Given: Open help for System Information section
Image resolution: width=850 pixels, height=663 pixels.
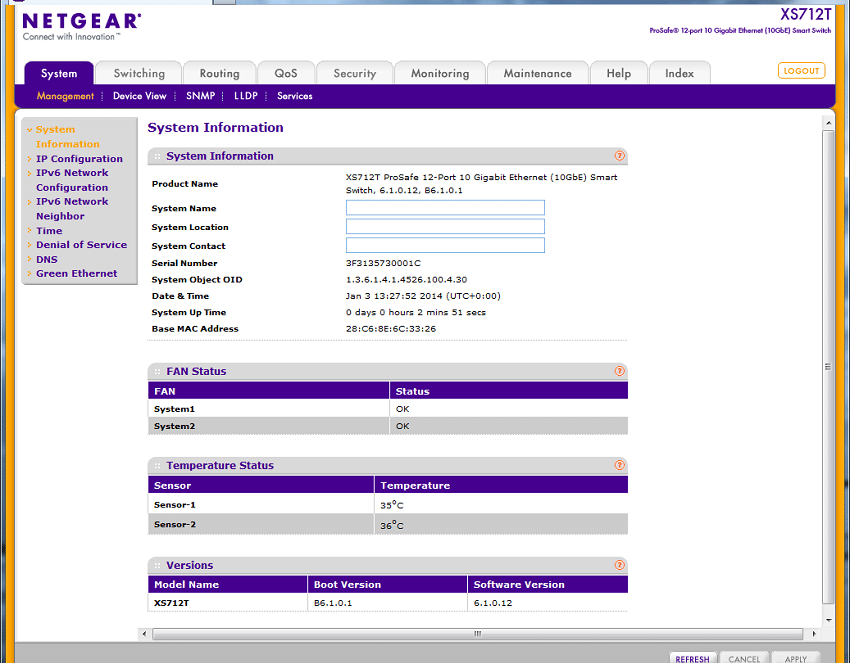Looking at the screenshot, I should pos(620,156).
